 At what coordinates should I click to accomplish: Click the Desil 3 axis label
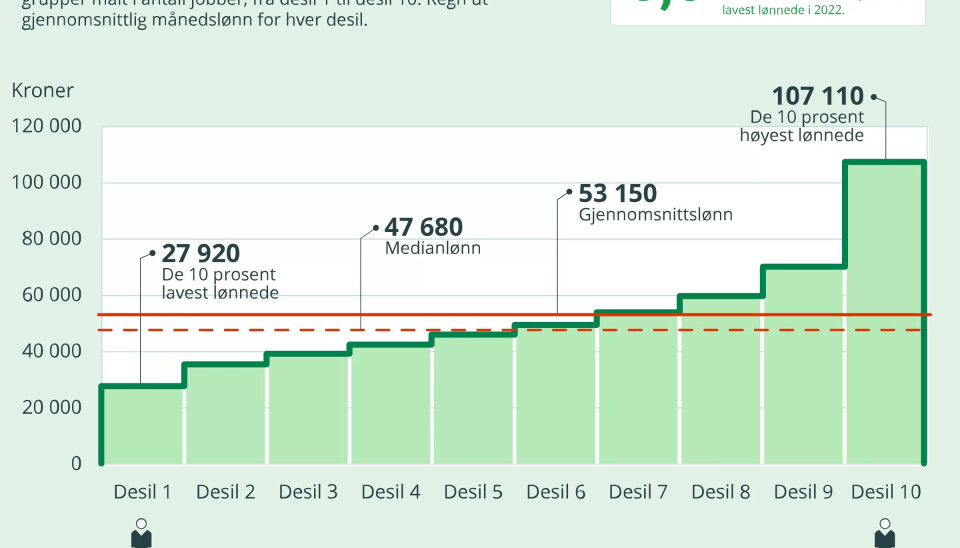click(308, 492)
